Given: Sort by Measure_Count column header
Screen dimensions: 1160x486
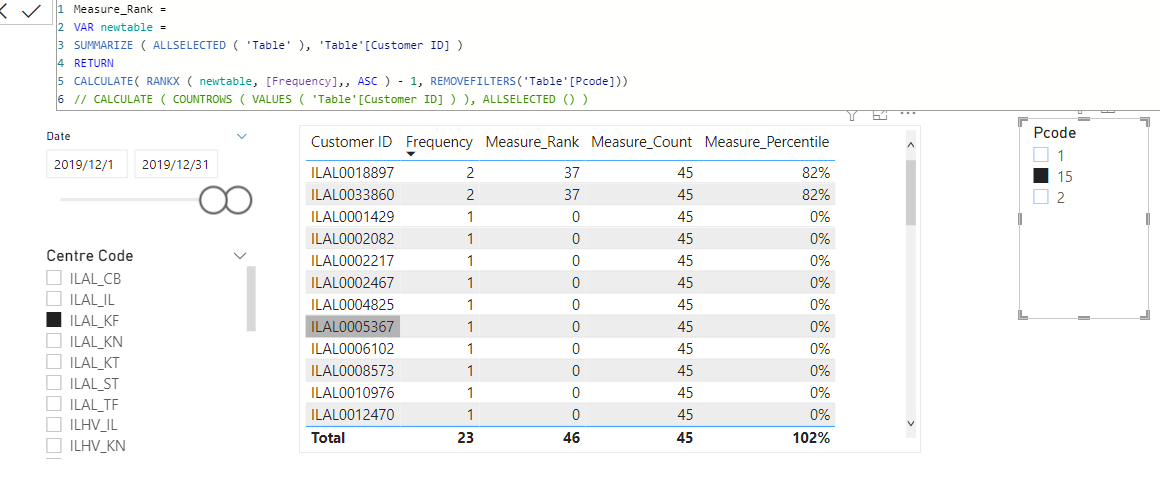Looking at the screenshot, I should coord(641,142).
